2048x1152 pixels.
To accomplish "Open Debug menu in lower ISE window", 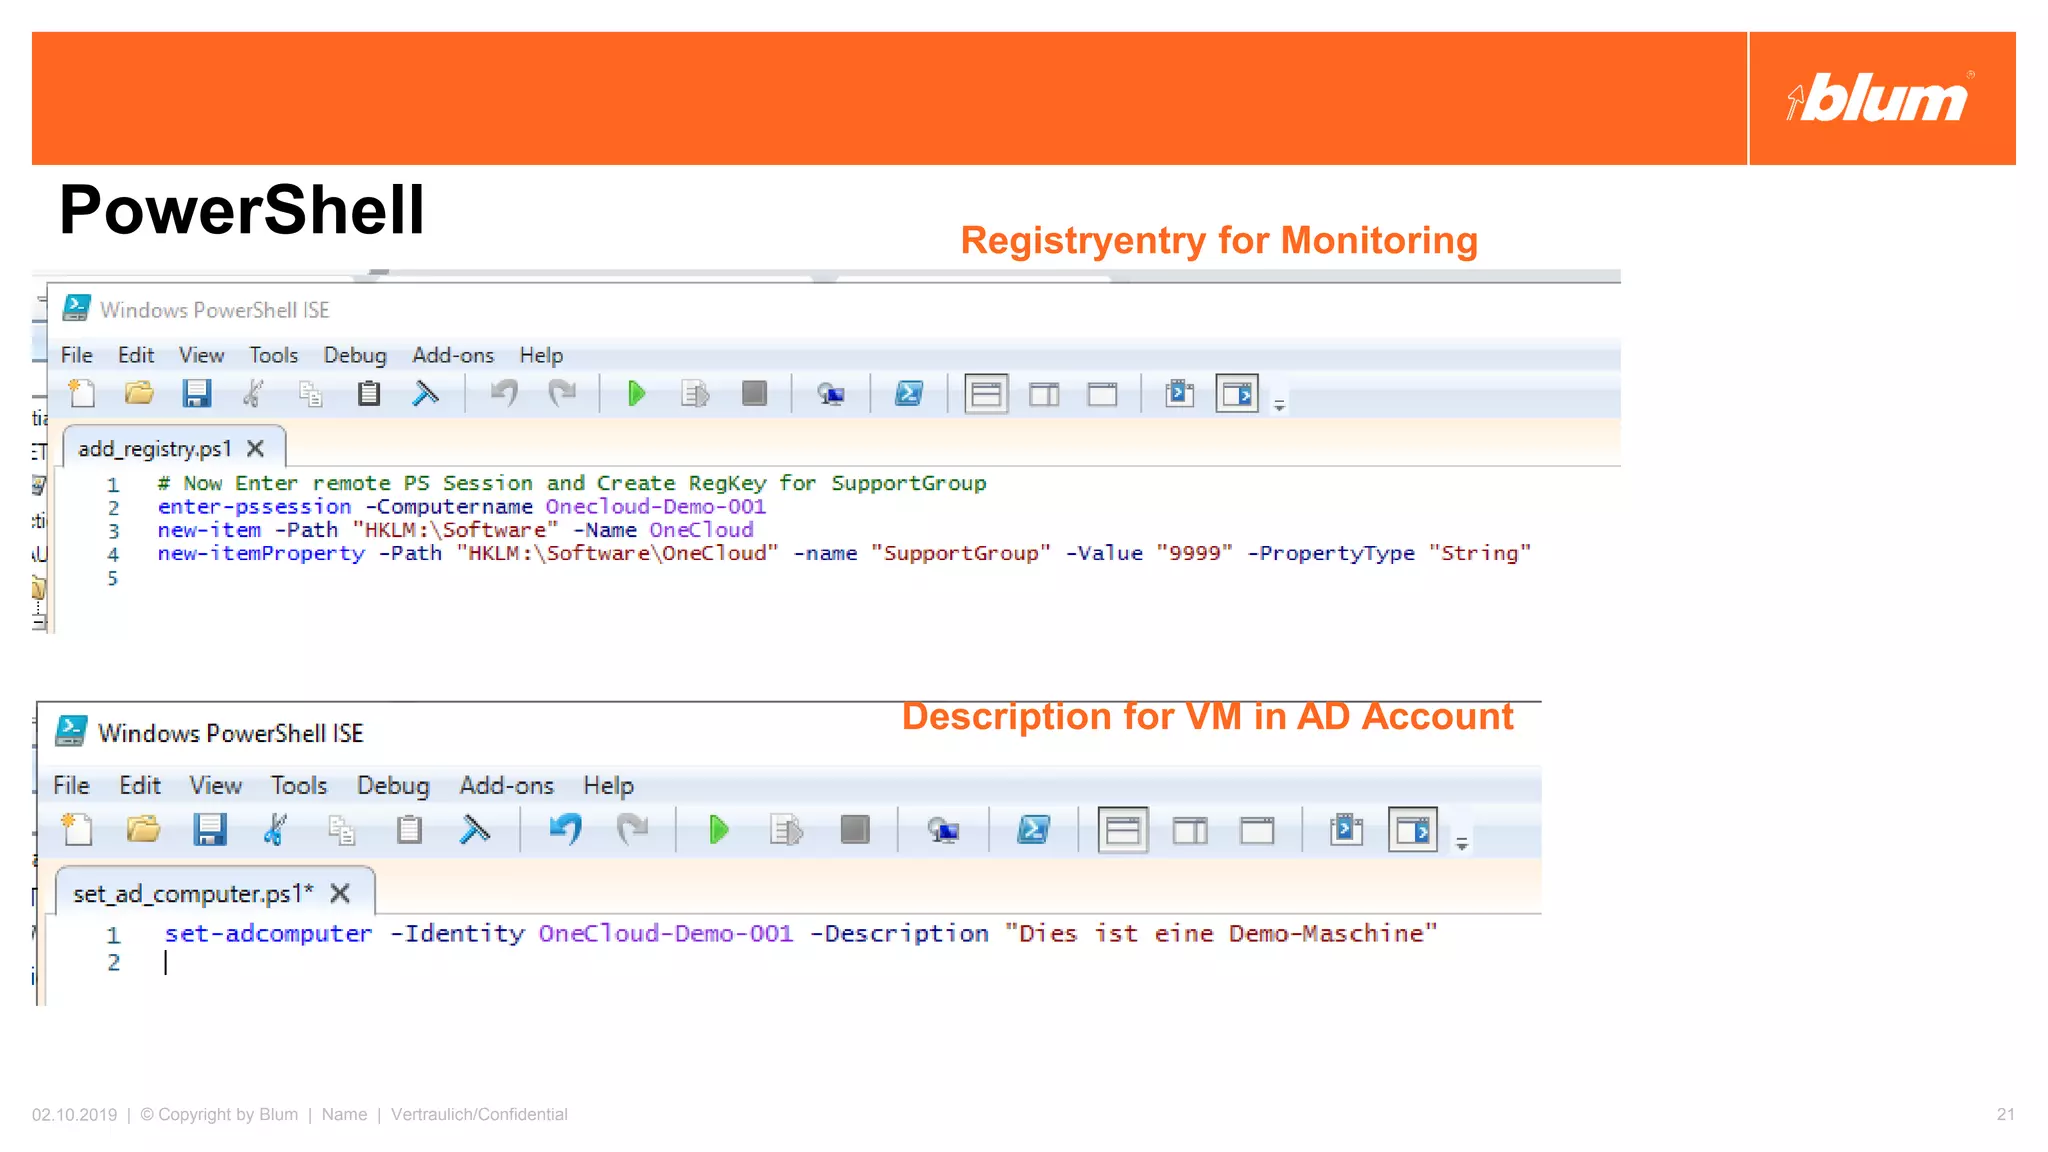I will (393, 786).
